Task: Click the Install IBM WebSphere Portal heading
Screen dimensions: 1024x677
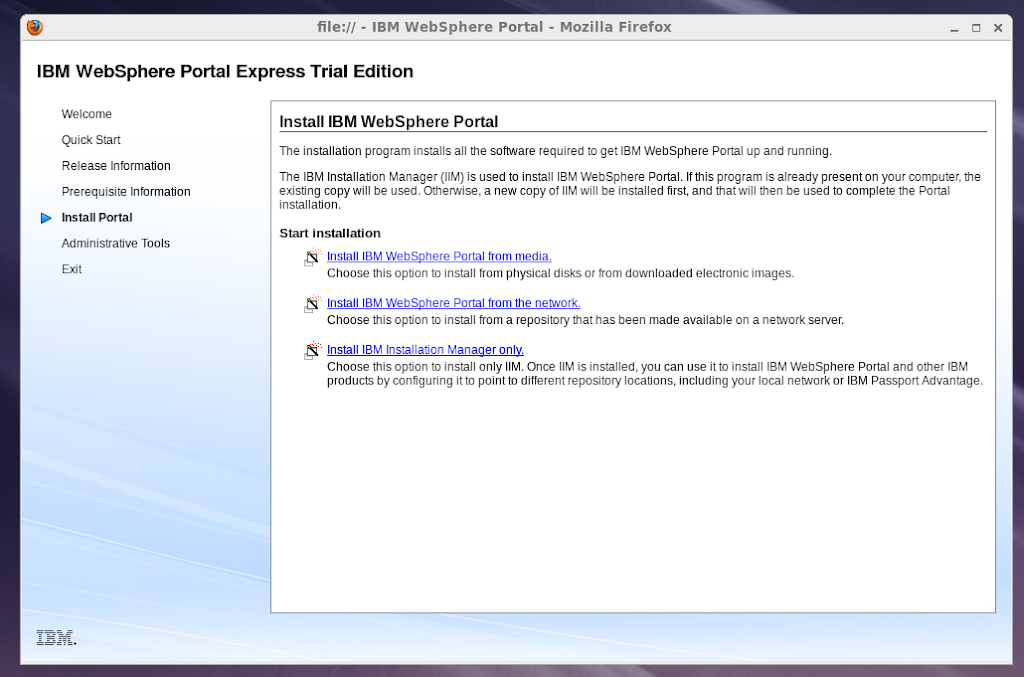Action: (388, 122)
